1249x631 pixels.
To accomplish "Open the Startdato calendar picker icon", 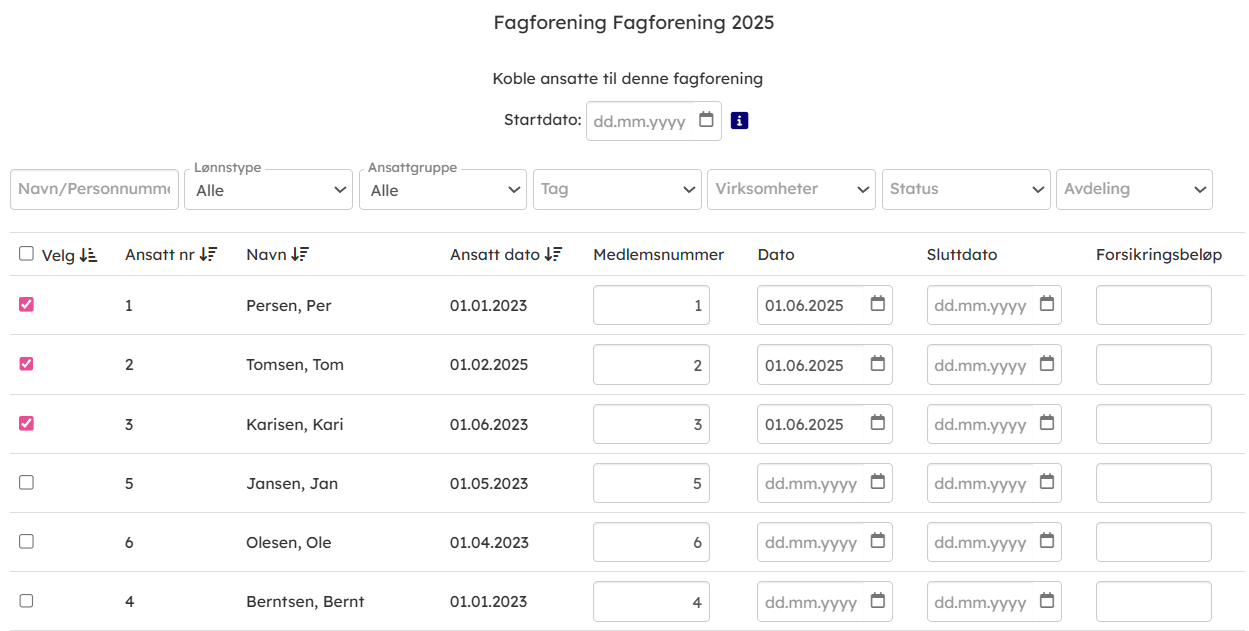I will [x=706, y=120].
